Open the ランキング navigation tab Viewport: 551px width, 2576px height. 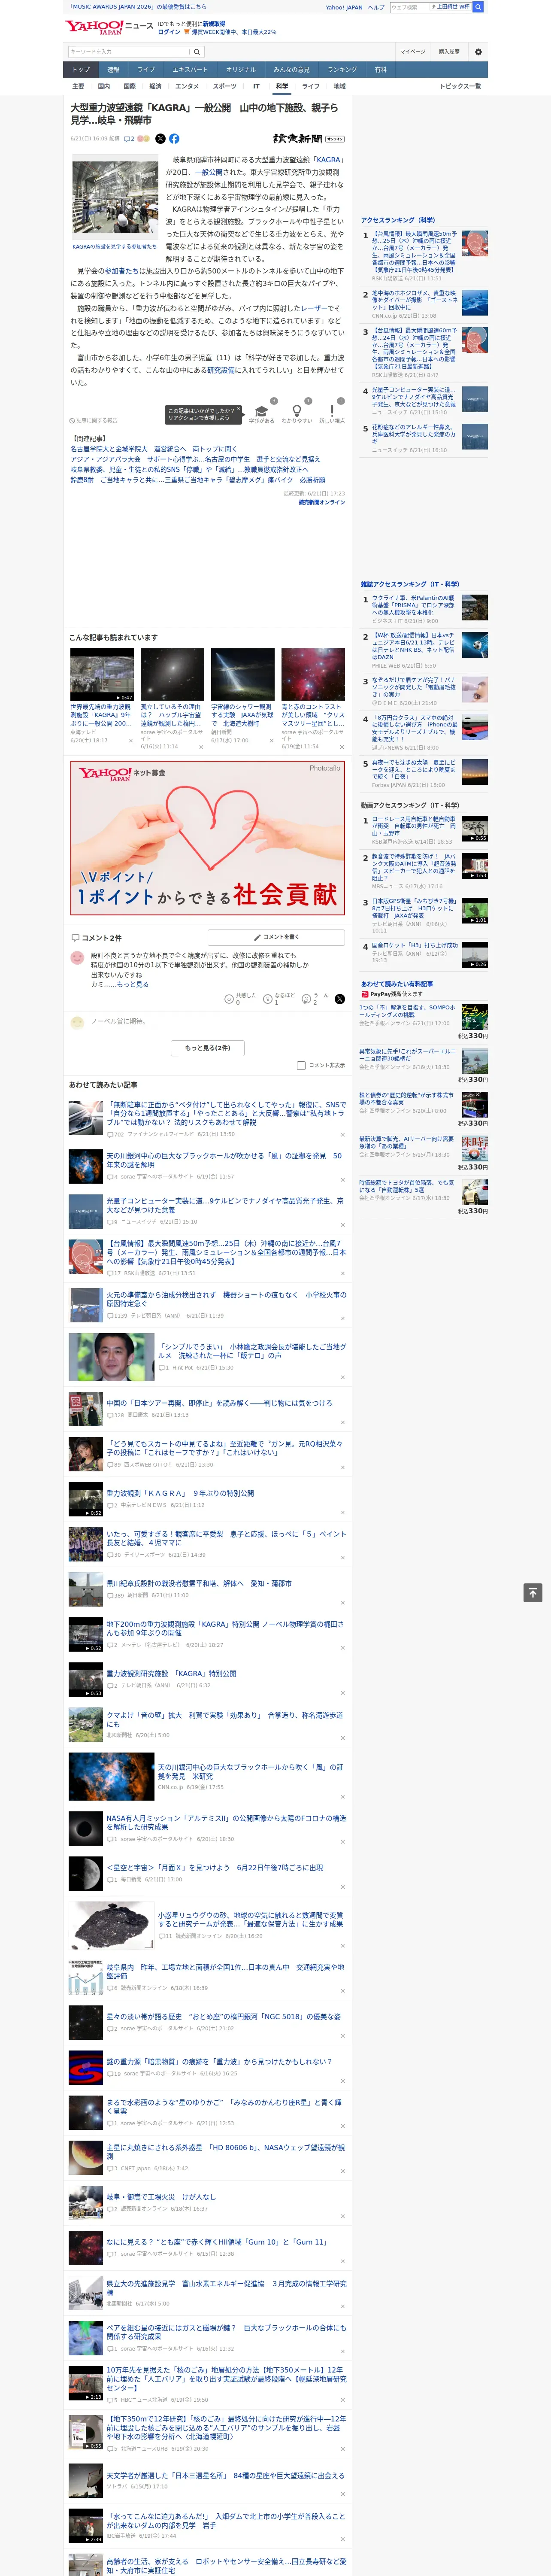pos(342,70)
